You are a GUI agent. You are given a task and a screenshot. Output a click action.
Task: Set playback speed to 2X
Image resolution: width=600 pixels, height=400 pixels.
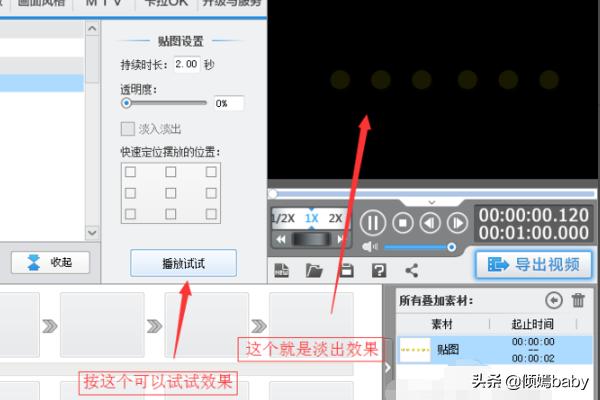[335, 219]
